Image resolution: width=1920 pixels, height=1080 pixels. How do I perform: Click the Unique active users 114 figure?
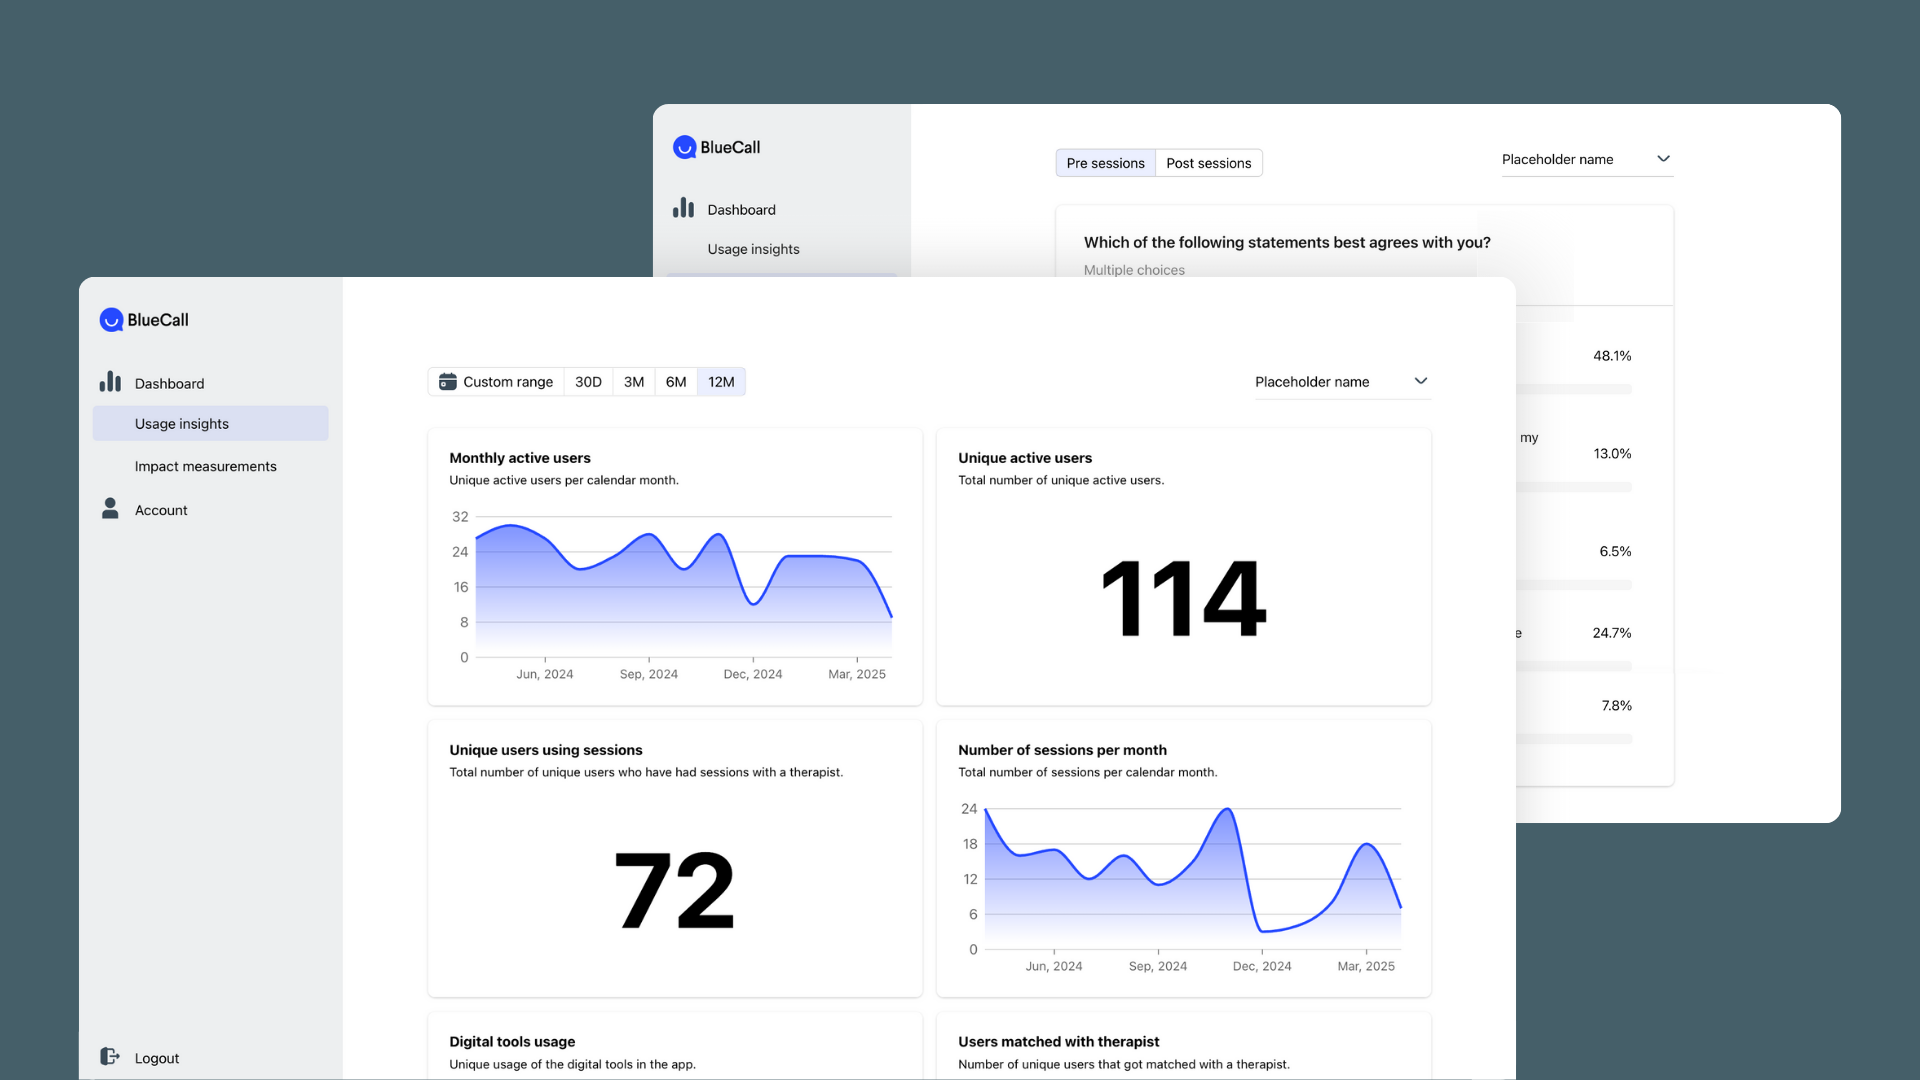pos(1183,598)
